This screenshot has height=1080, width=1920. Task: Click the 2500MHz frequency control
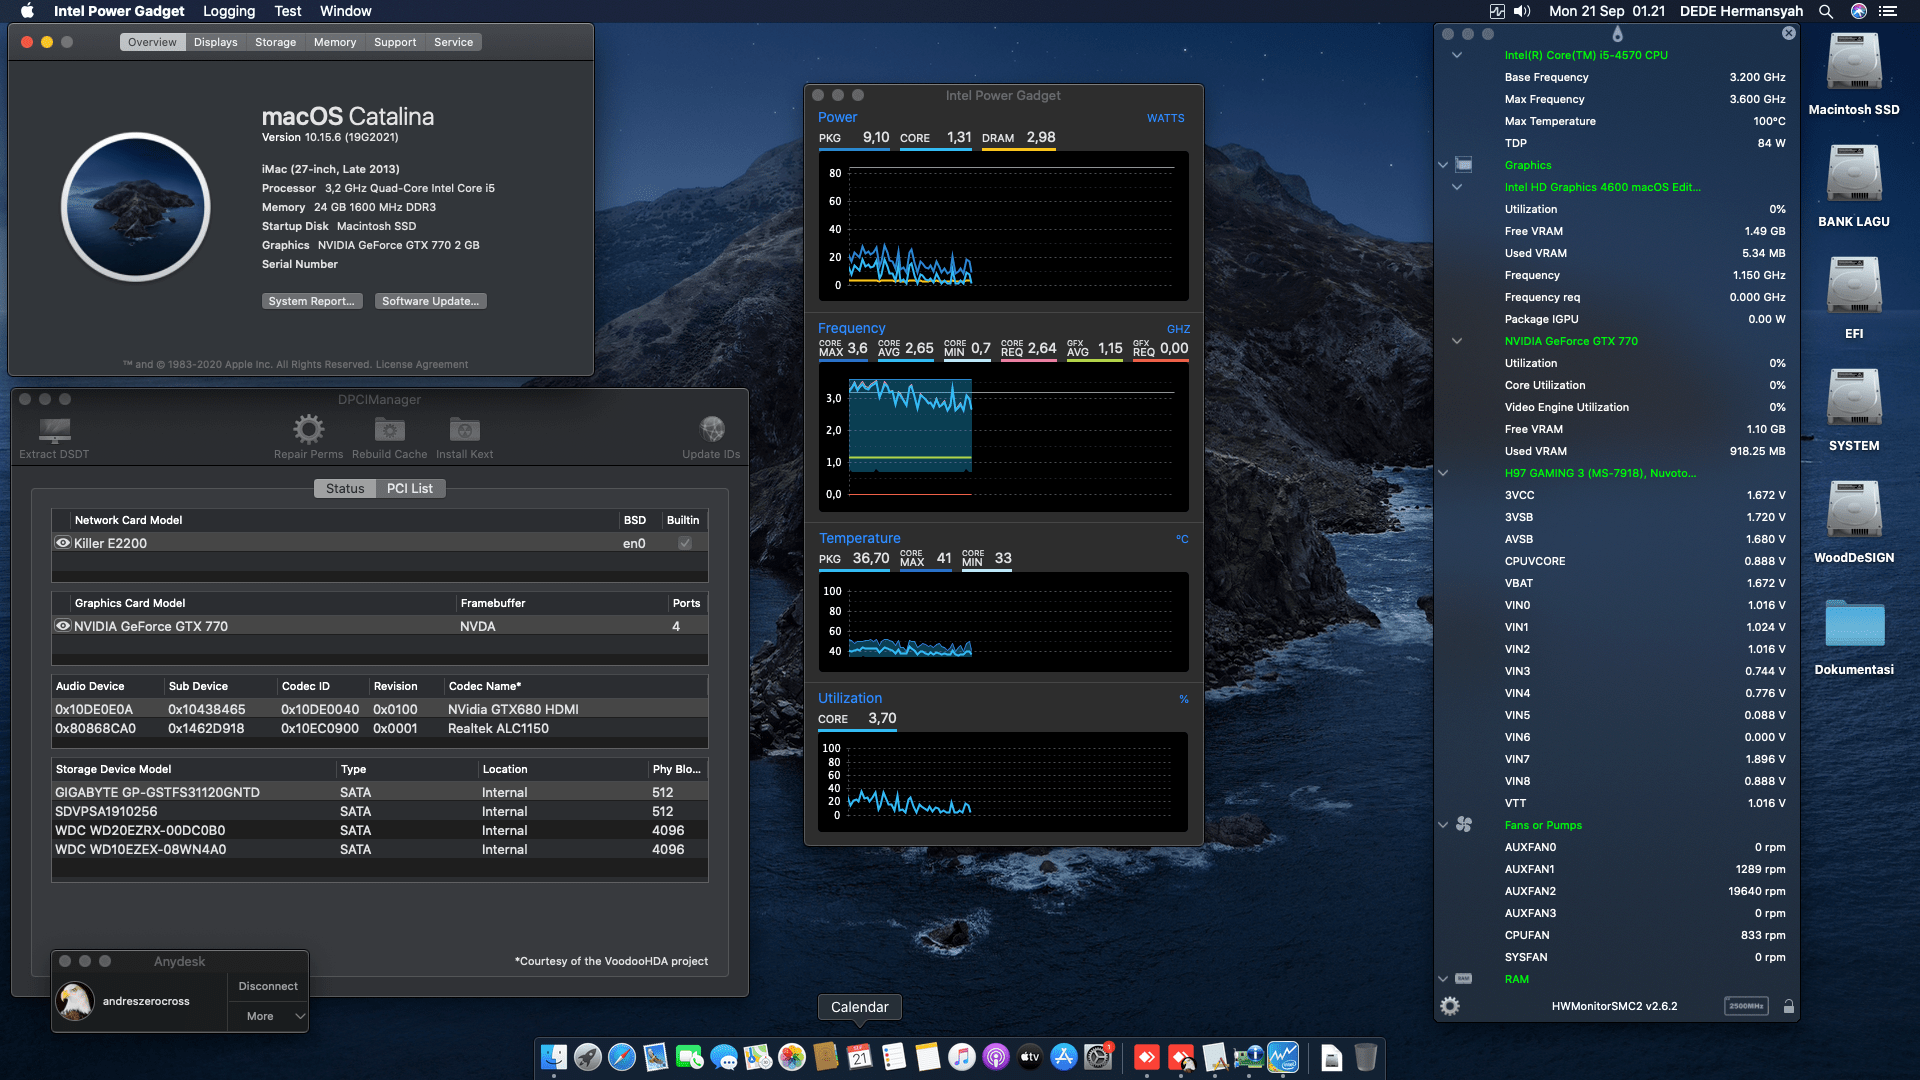coord(1746,1006)
